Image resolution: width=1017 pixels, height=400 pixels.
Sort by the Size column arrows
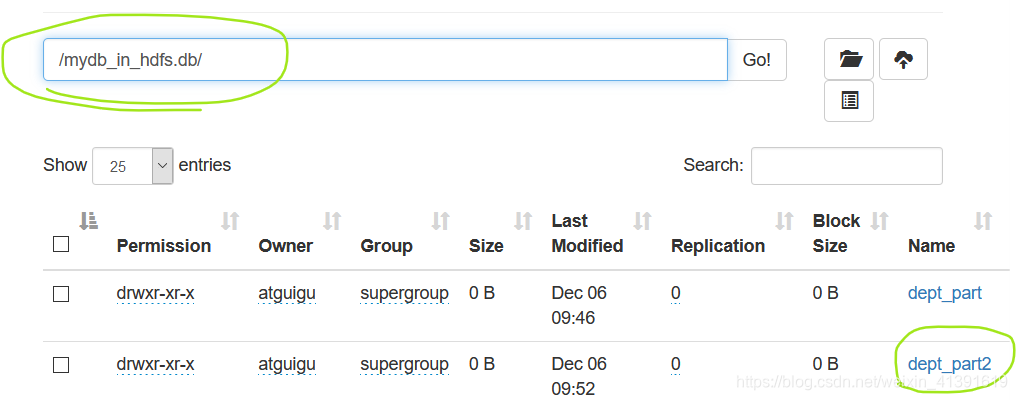[523, 222]
